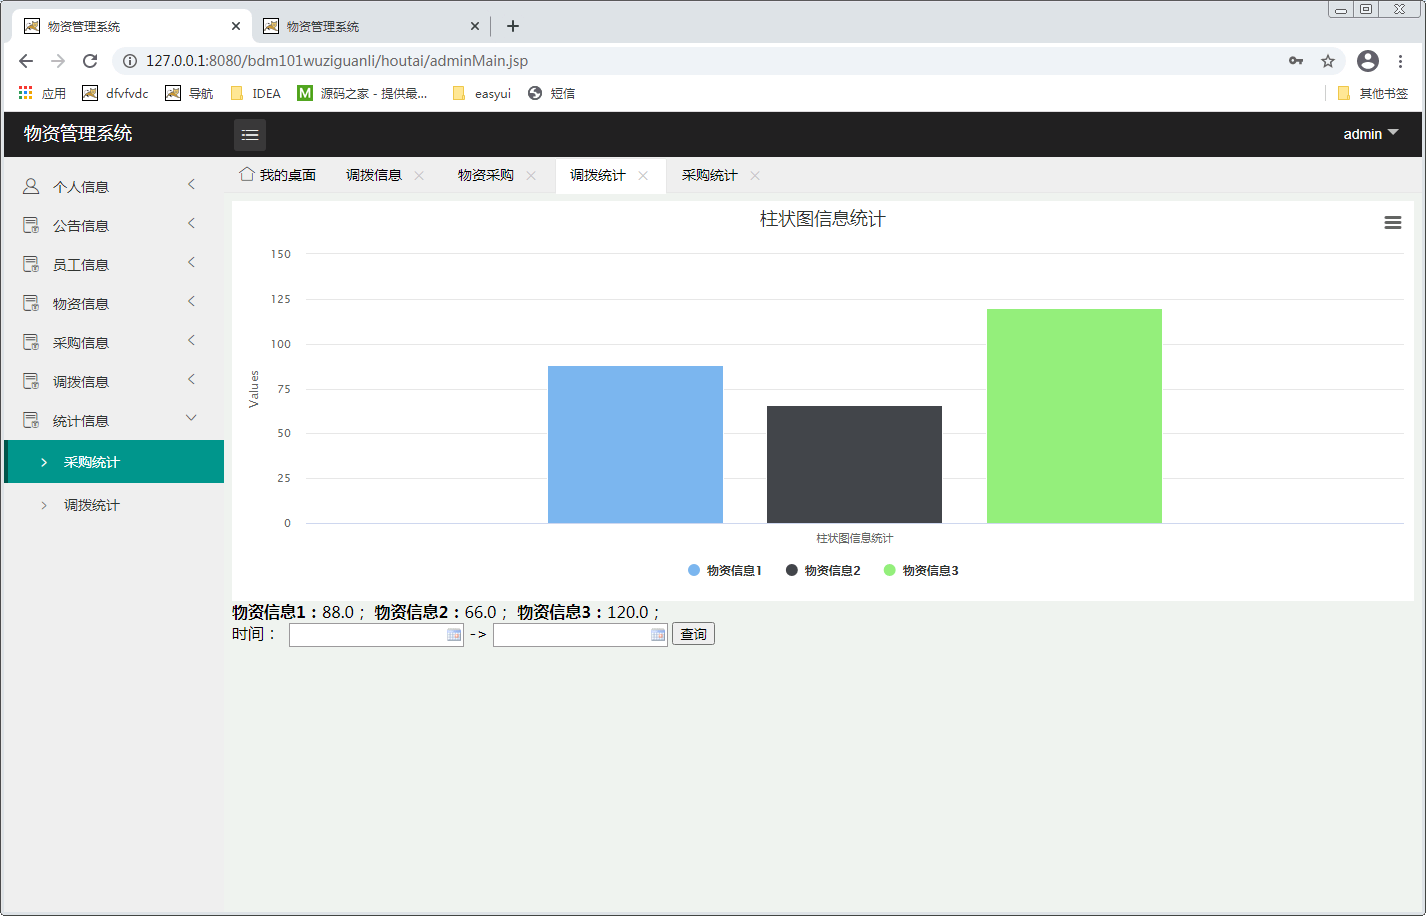This screenshot has height=916, width=1426.
Task: Expand the 物资信息 menu chevron
Action: click(x=191, y=301)
